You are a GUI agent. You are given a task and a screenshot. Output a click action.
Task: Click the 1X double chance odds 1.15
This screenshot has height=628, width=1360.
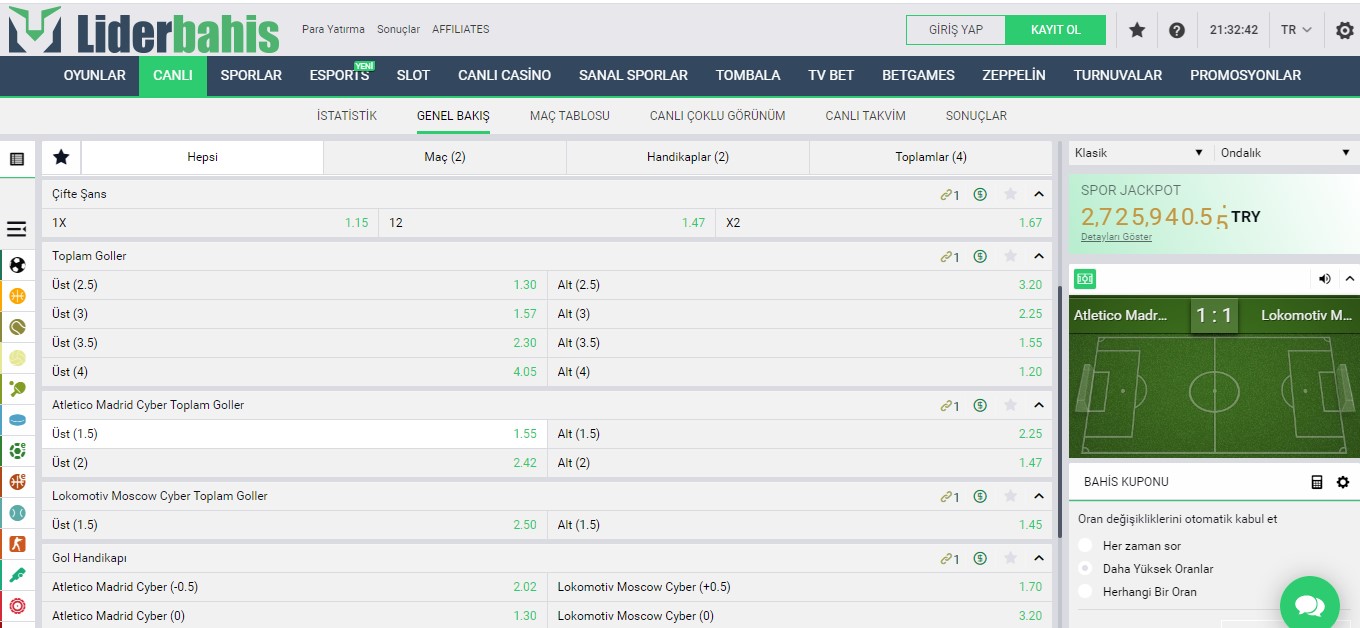[x=210, y=223]
